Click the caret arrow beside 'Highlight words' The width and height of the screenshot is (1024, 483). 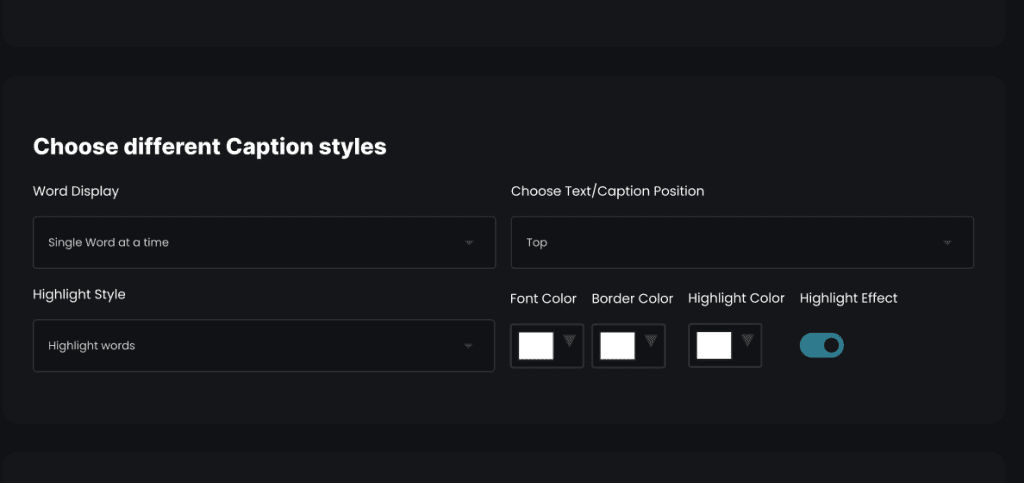pos(468,346)
